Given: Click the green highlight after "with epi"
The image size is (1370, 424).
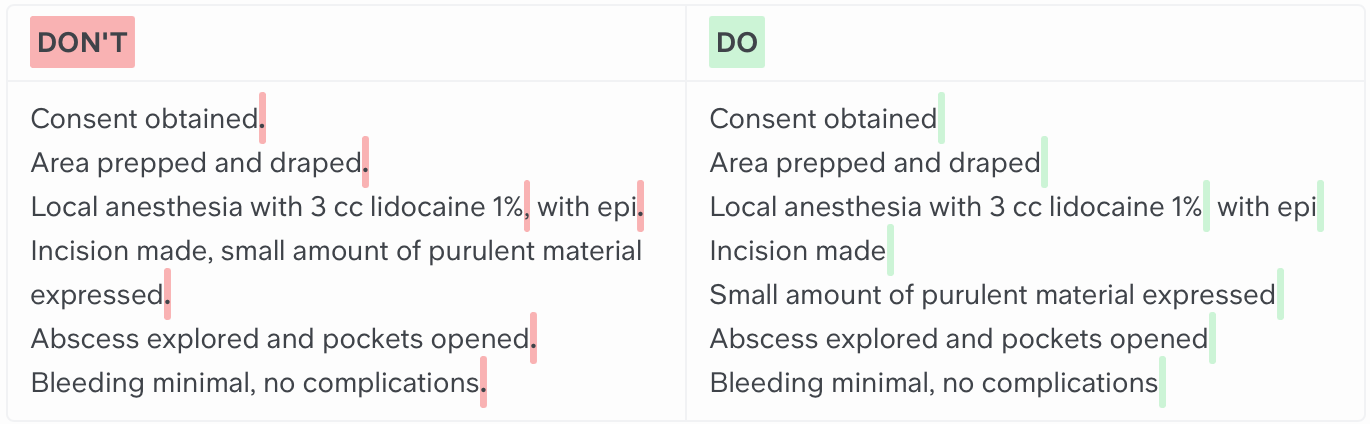Looking at the screenshot, I should 1320,207.
